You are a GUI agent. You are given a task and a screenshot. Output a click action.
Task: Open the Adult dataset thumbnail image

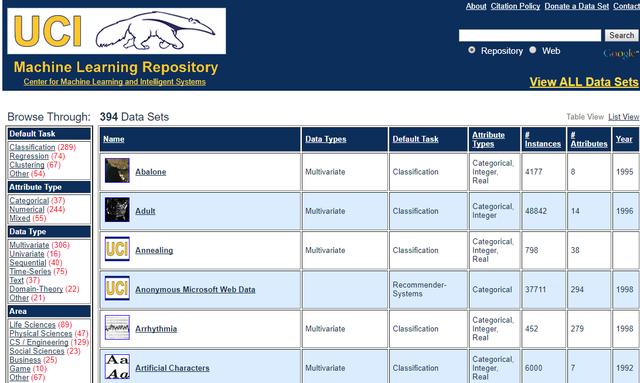tap(117, 210)
